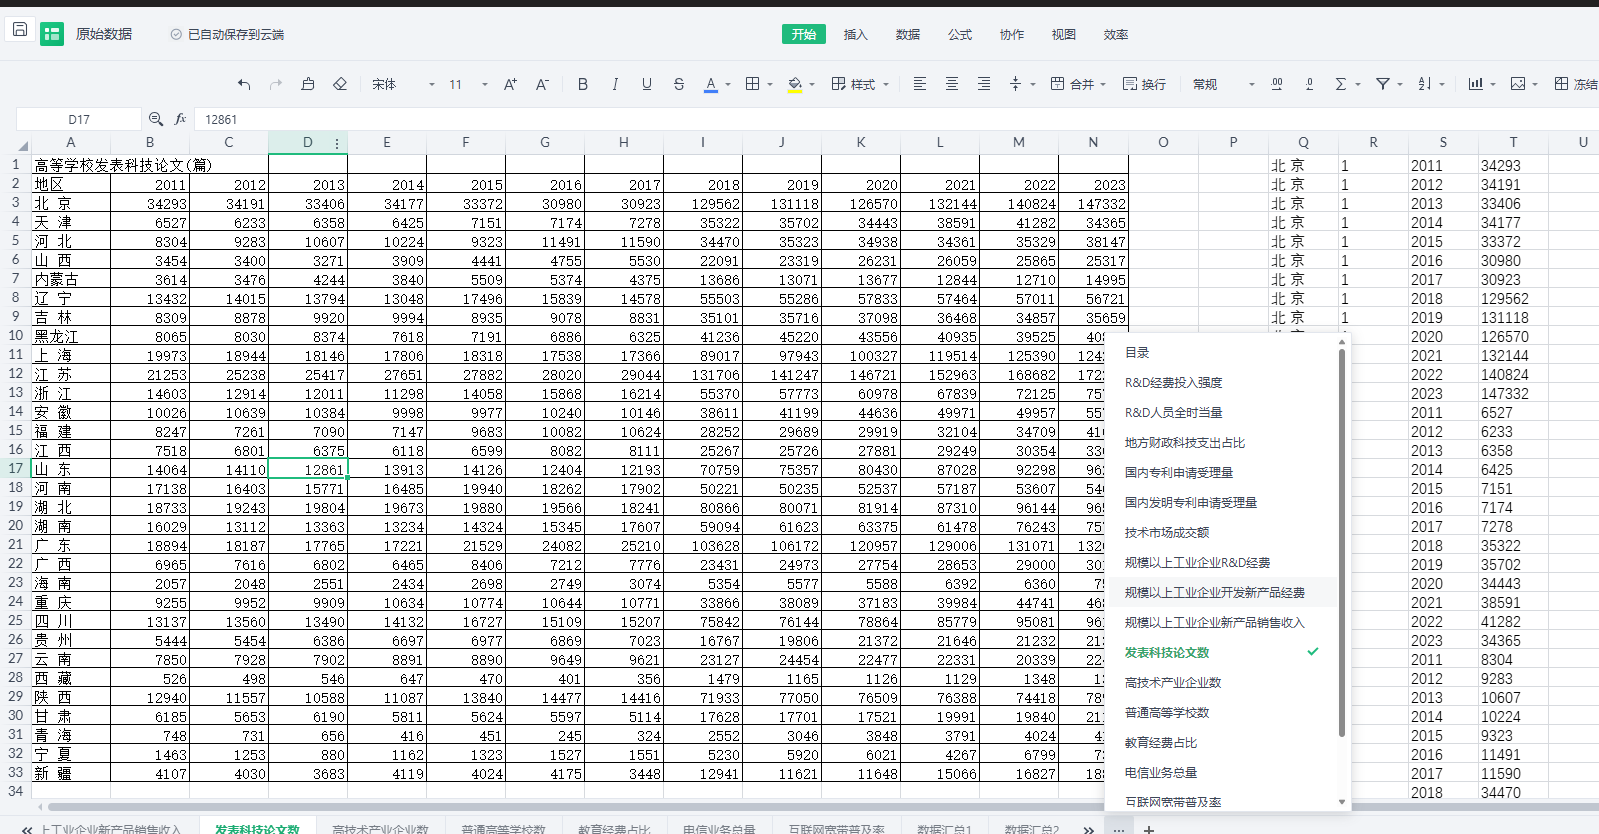The image size is (1599, 834).
Task: Click the green spreadsheet app icon
Action: (x=52, y=34)
